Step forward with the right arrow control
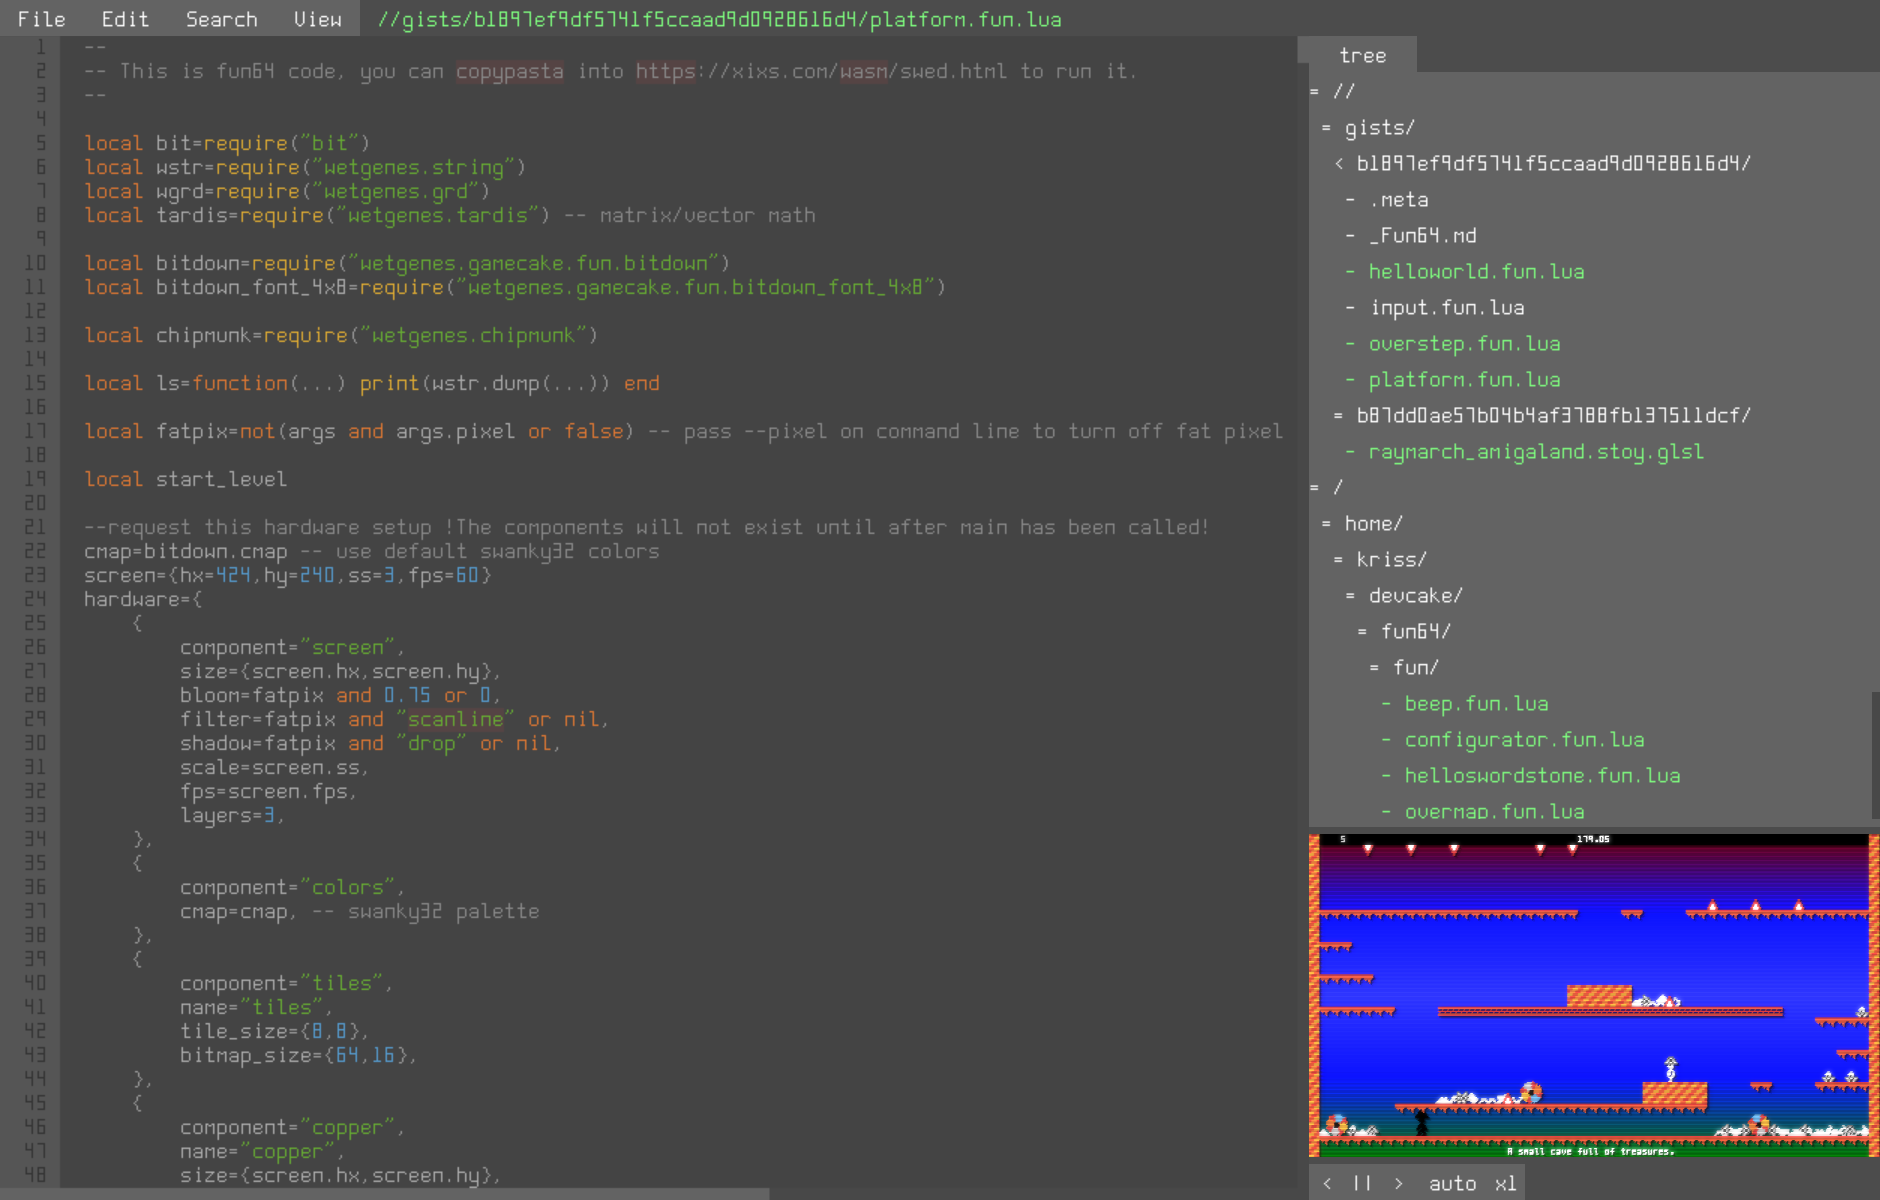The height and width of the screenshot is (1200, 1880). (1398, 1183)
